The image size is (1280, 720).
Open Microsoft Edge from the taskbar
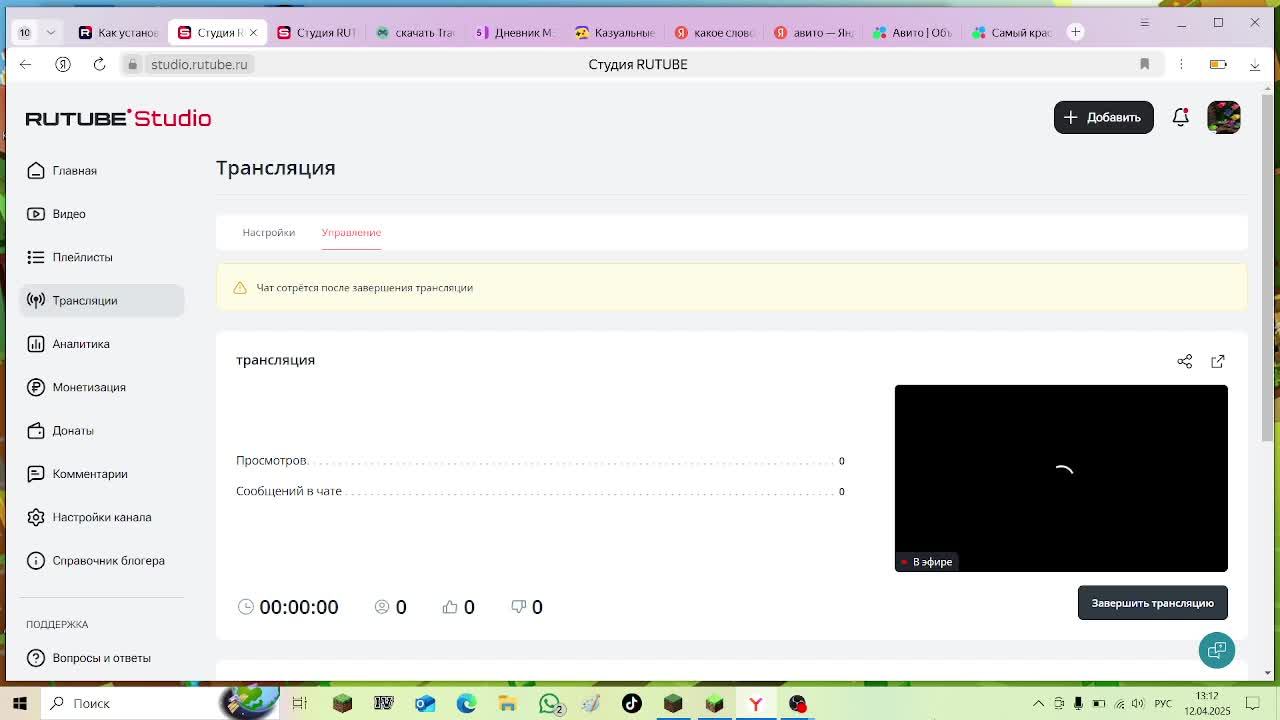pos(467,703)
